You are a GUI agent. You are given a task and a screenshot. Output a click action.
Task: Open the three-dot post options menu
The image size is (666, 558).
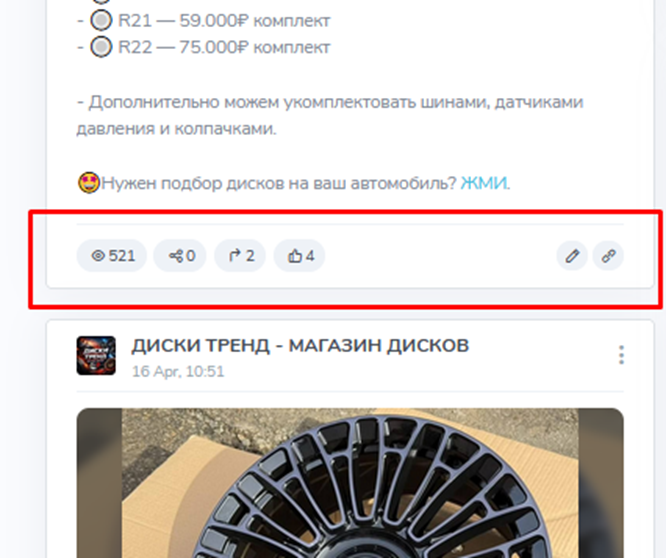pyautogui.click(x=621, y=355)
